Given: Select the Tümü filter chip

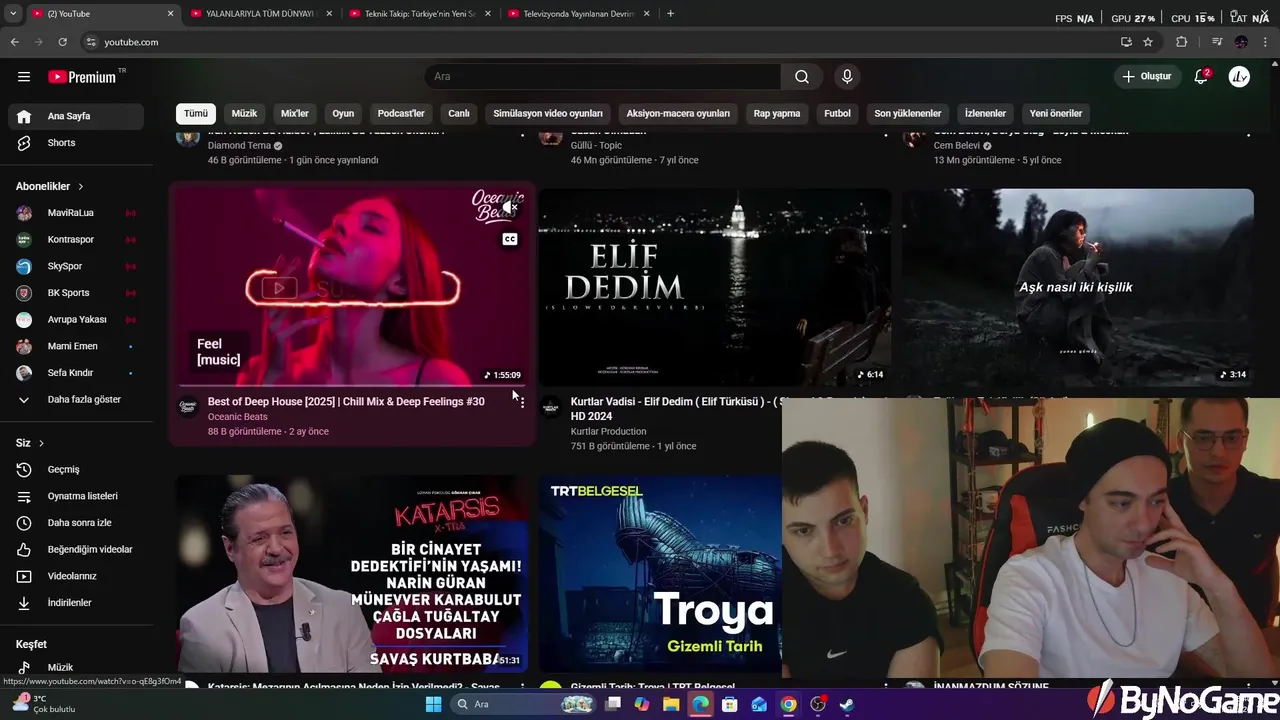Looking at the screenshot, I should (196, 113).
